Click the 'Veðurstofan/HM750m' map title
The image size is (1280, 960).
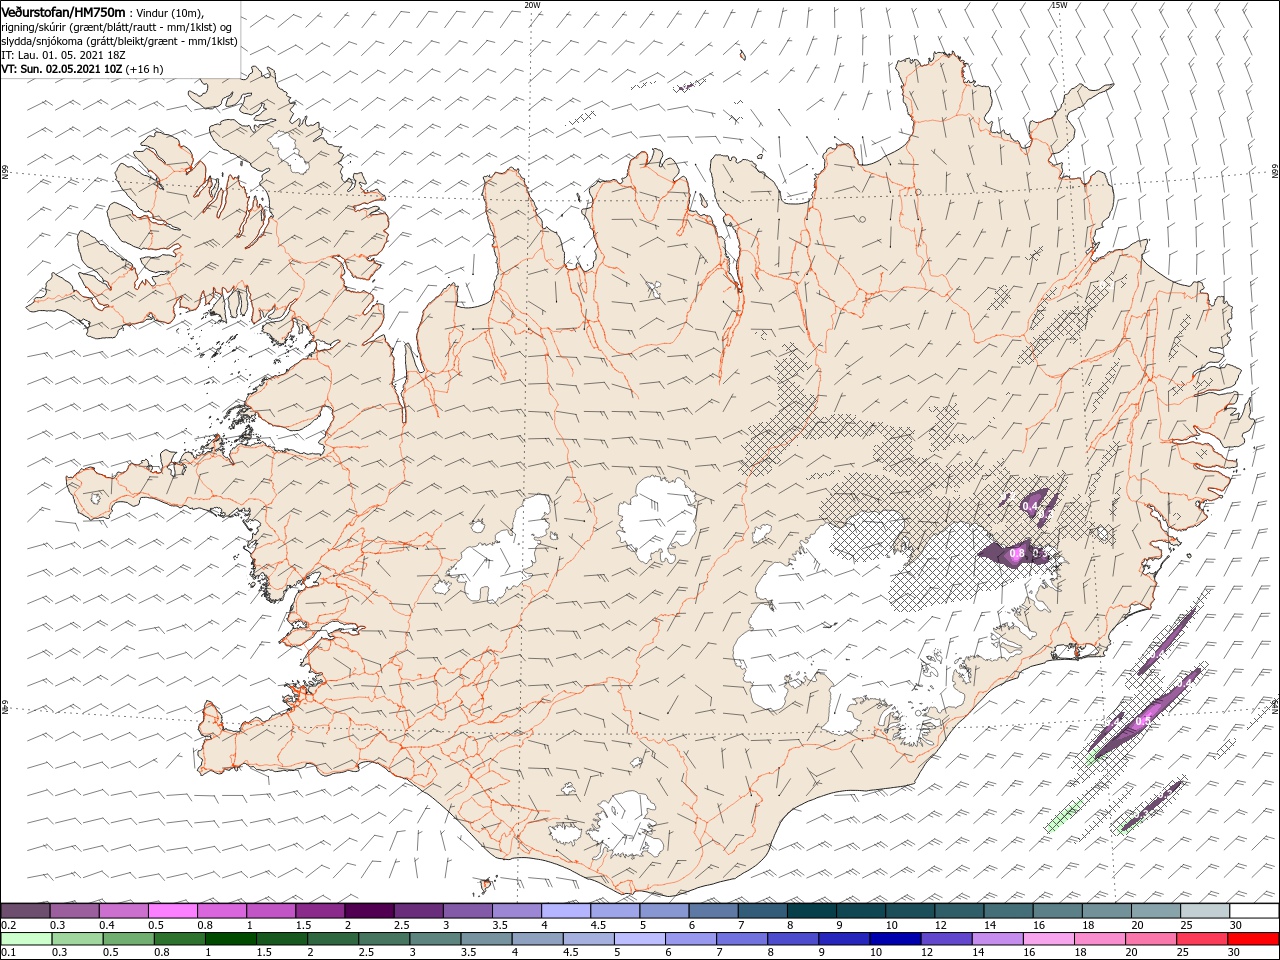tap(63, 11)
